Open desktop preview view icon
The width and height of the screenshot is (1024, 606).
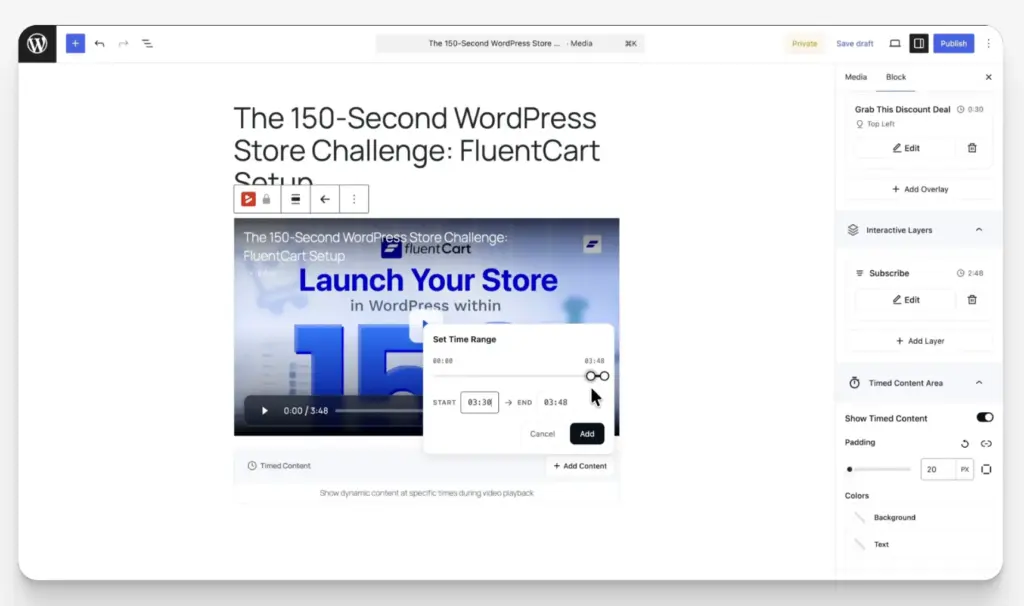click(895, 44)
